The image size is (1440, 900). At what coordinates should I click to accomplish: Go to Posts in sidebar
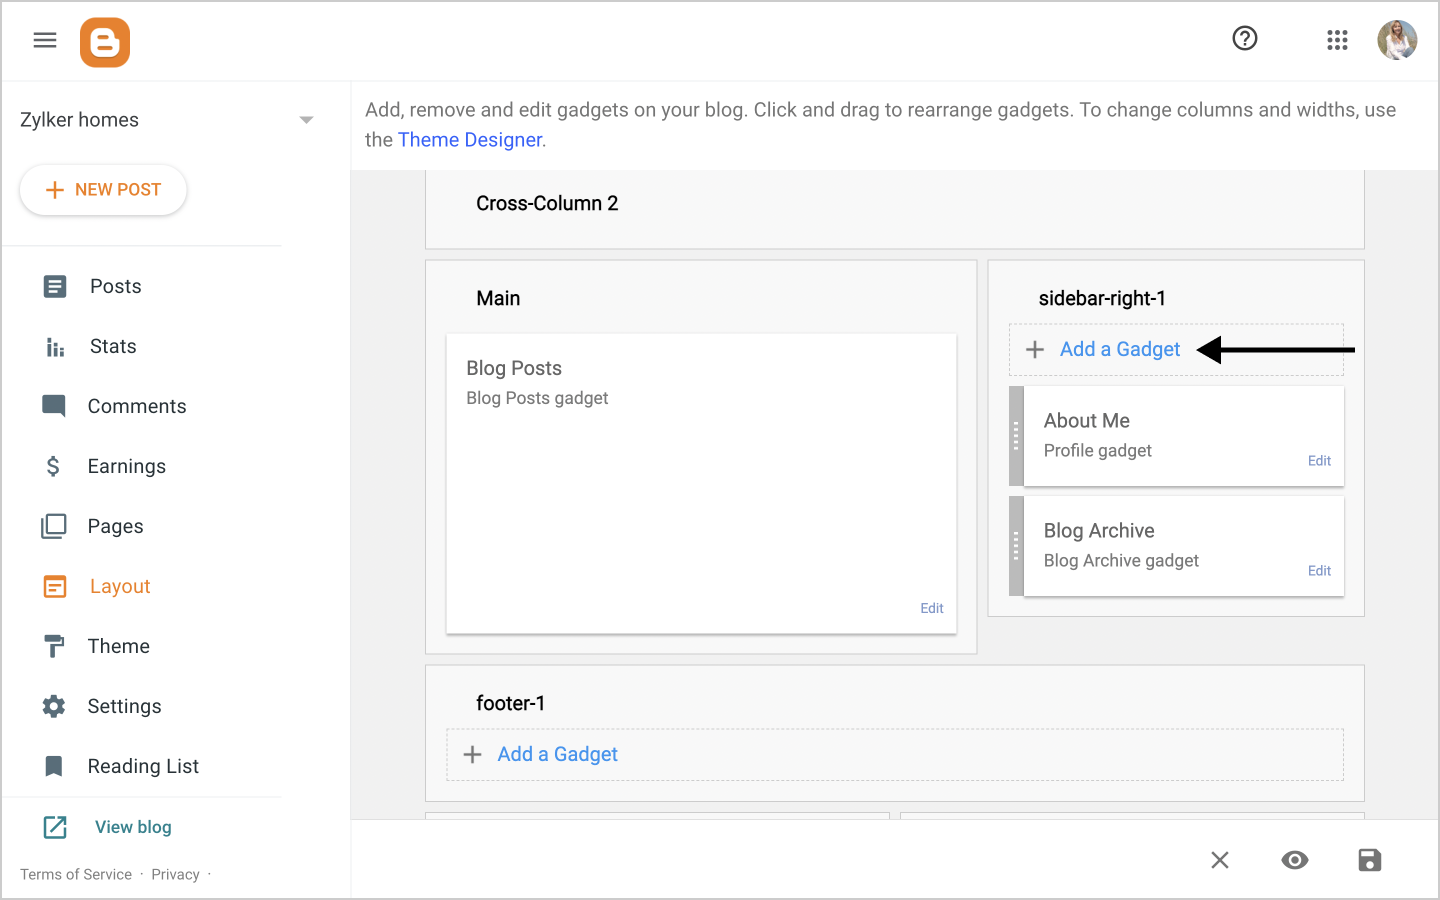pos(115,287)
